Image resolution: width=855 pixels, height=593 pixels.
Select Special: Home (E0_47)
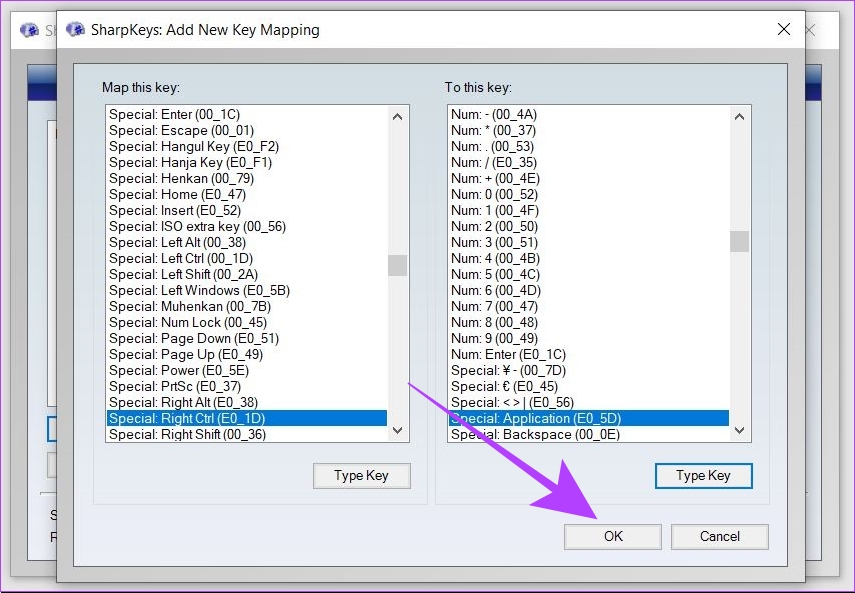246,195
